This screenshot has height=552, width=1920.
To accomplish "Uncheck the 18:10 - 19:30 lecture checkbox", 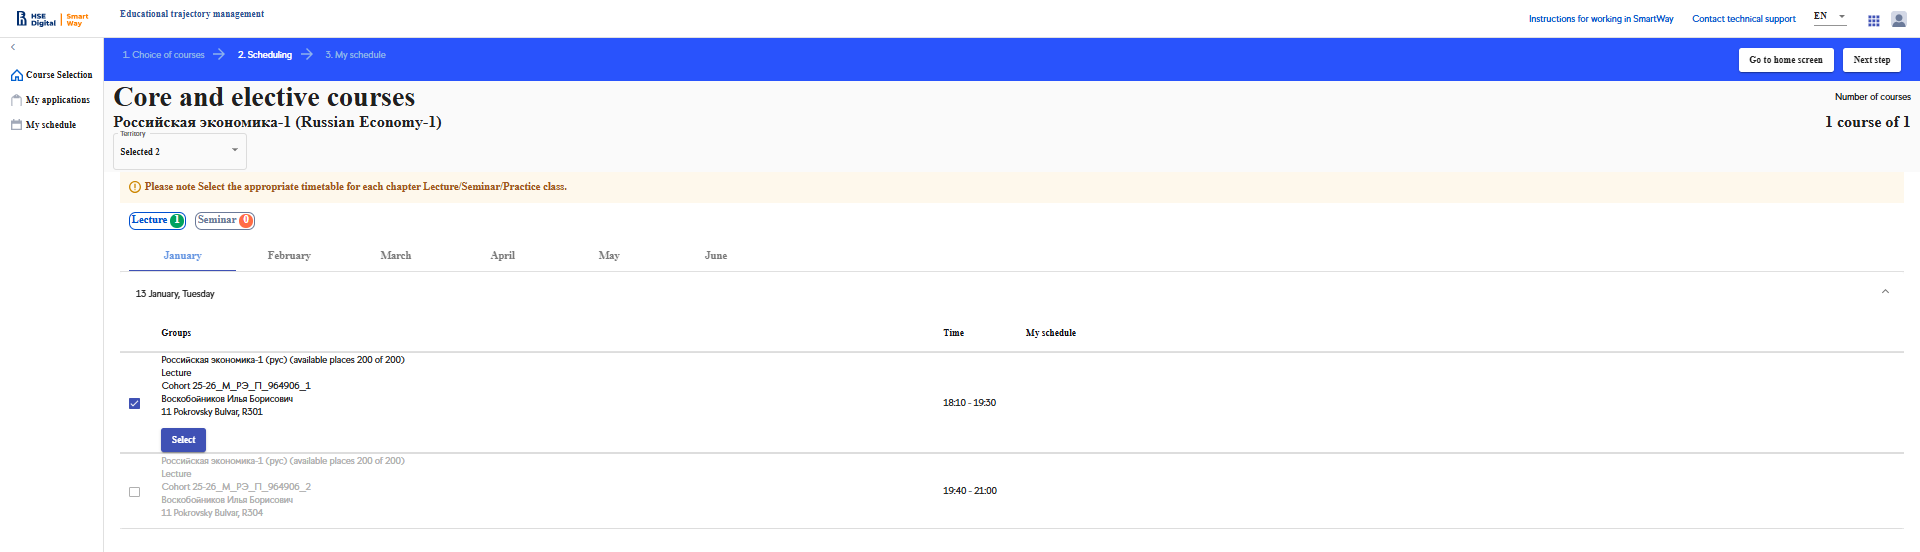I will (134, 403).
